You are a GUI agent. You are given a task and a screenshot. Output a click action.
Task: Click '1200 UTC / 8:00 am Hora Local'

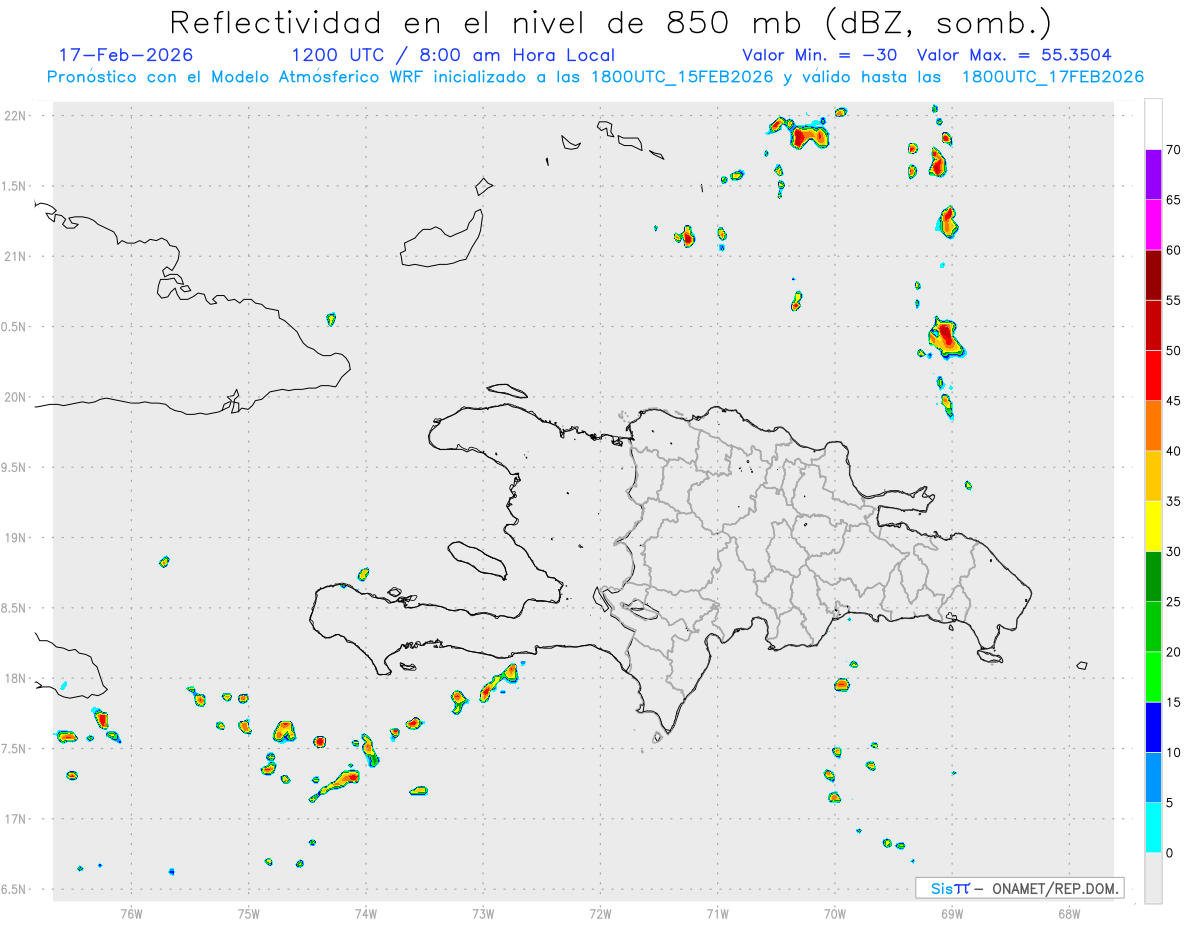tap(453, 55)
